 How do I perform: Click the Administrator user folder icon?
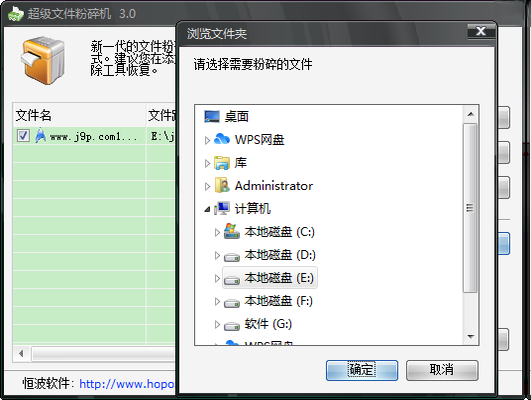click(x=222, y=186)
